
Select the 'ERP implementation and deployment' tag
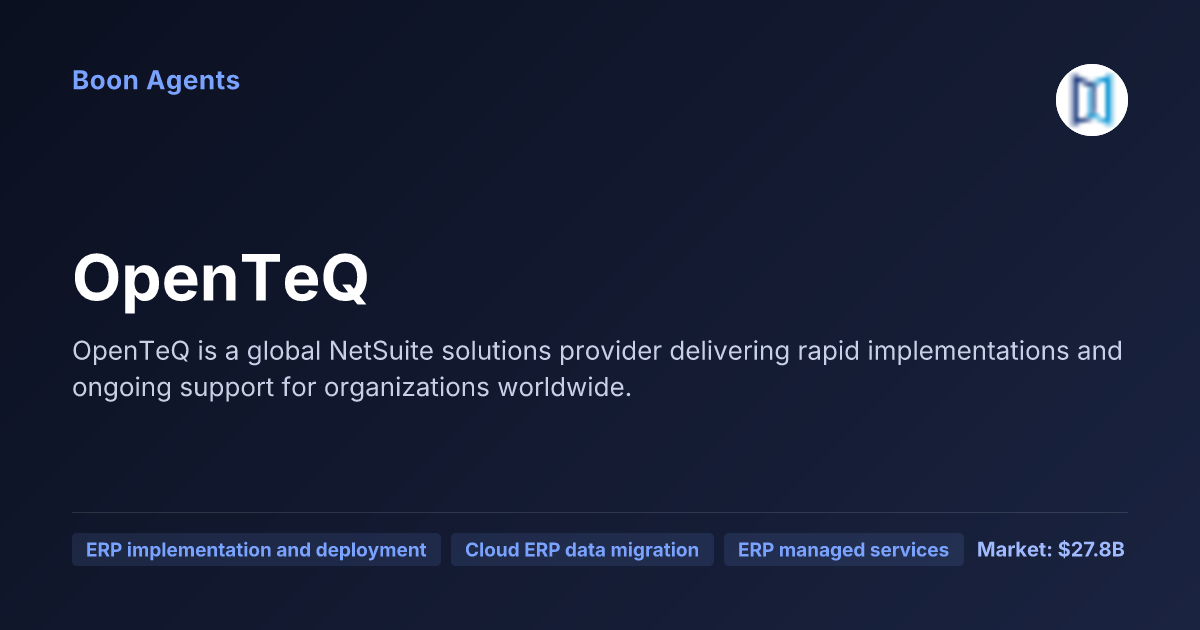tap(256, 550)
